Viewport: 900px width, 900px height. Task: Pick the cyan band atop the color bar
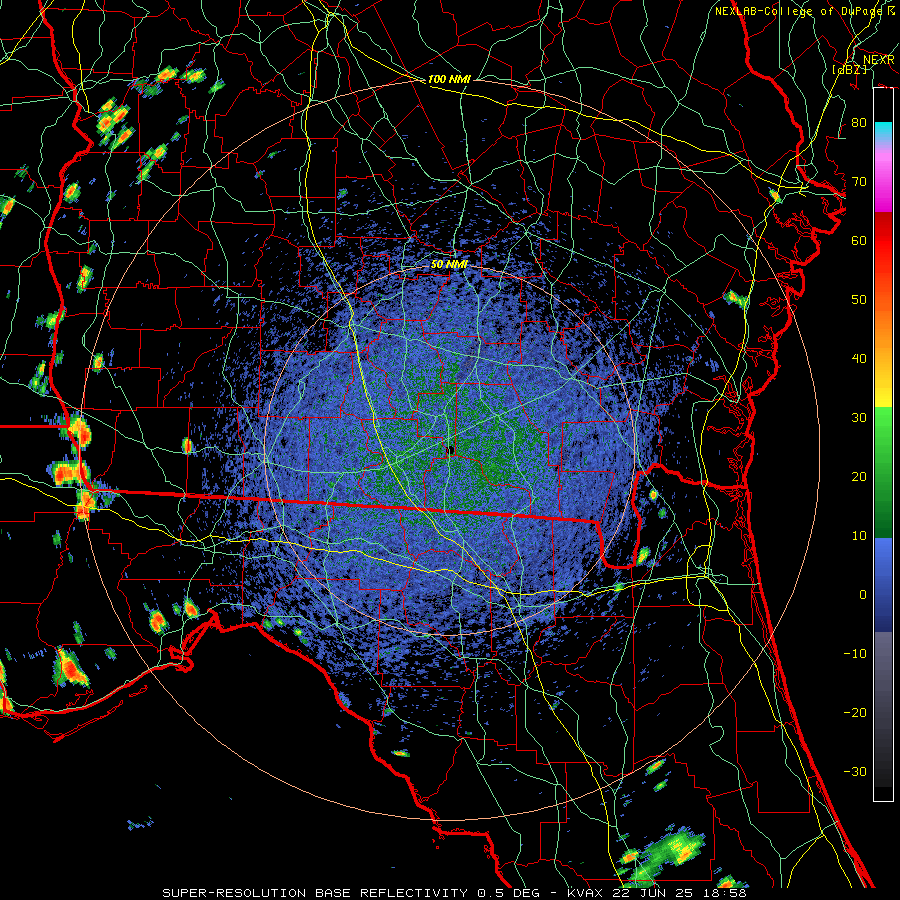[883, 132]
